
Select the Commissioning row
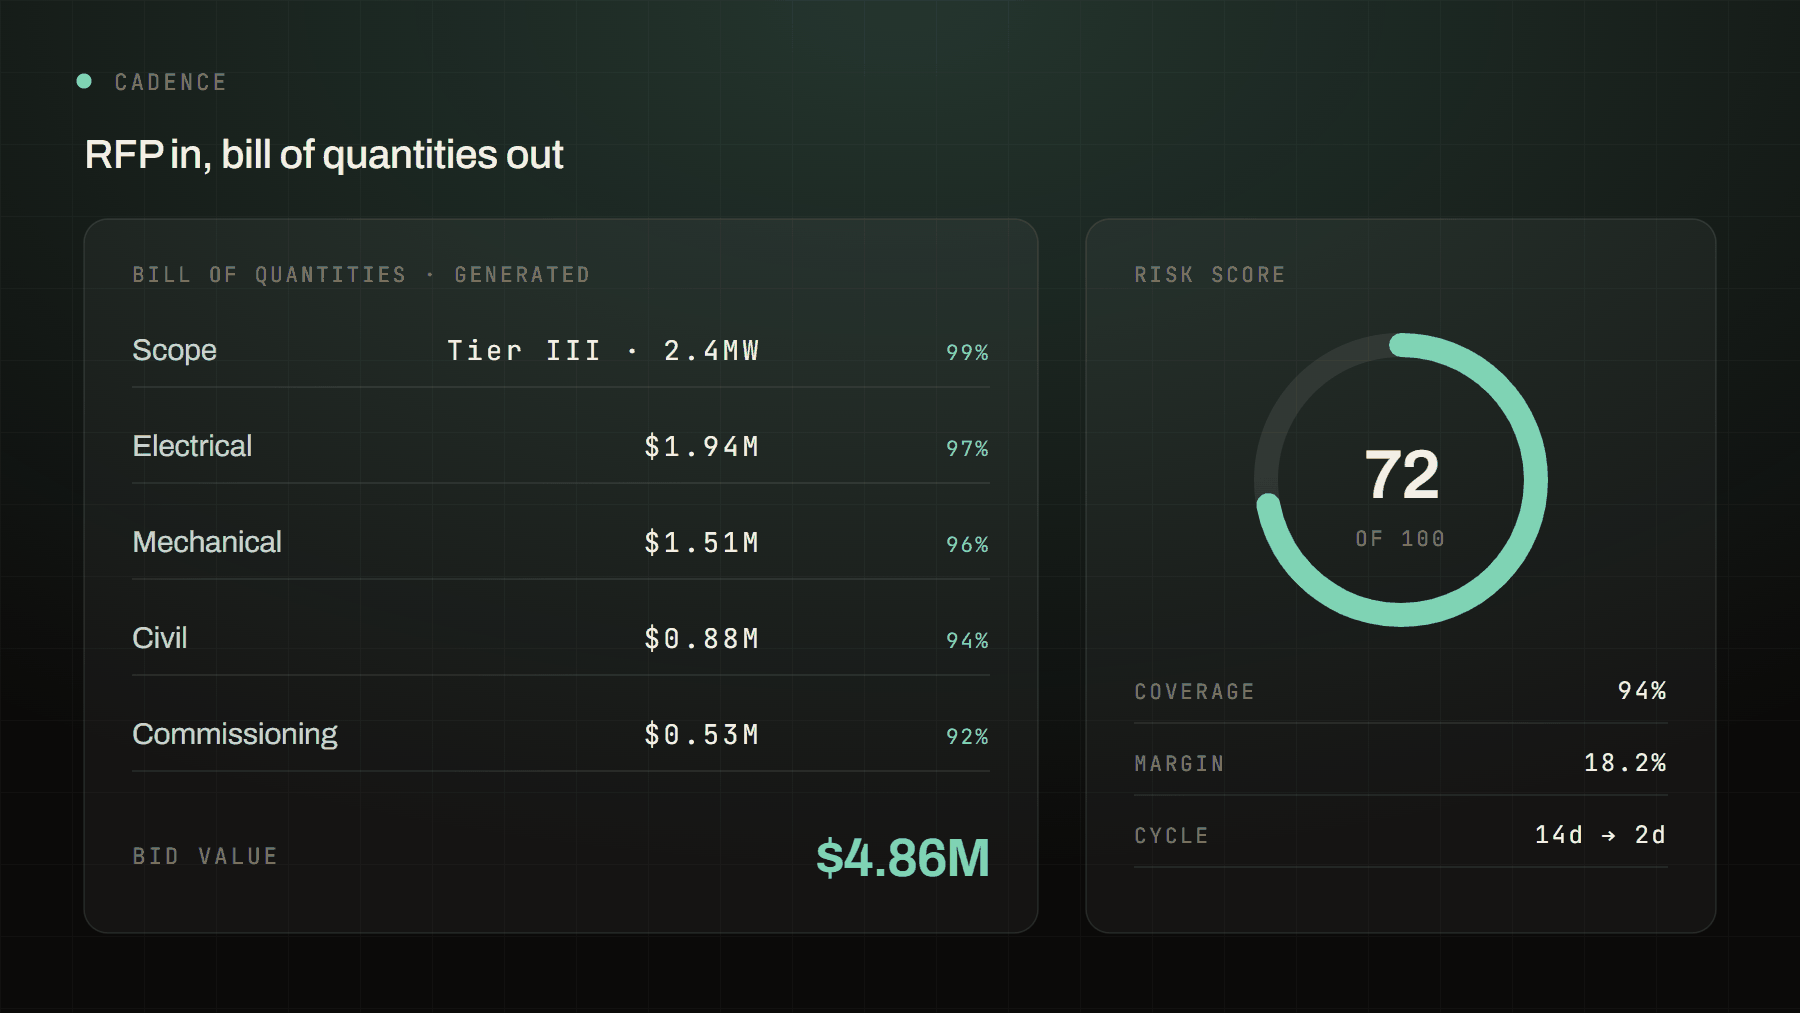(x=561, y=734)
